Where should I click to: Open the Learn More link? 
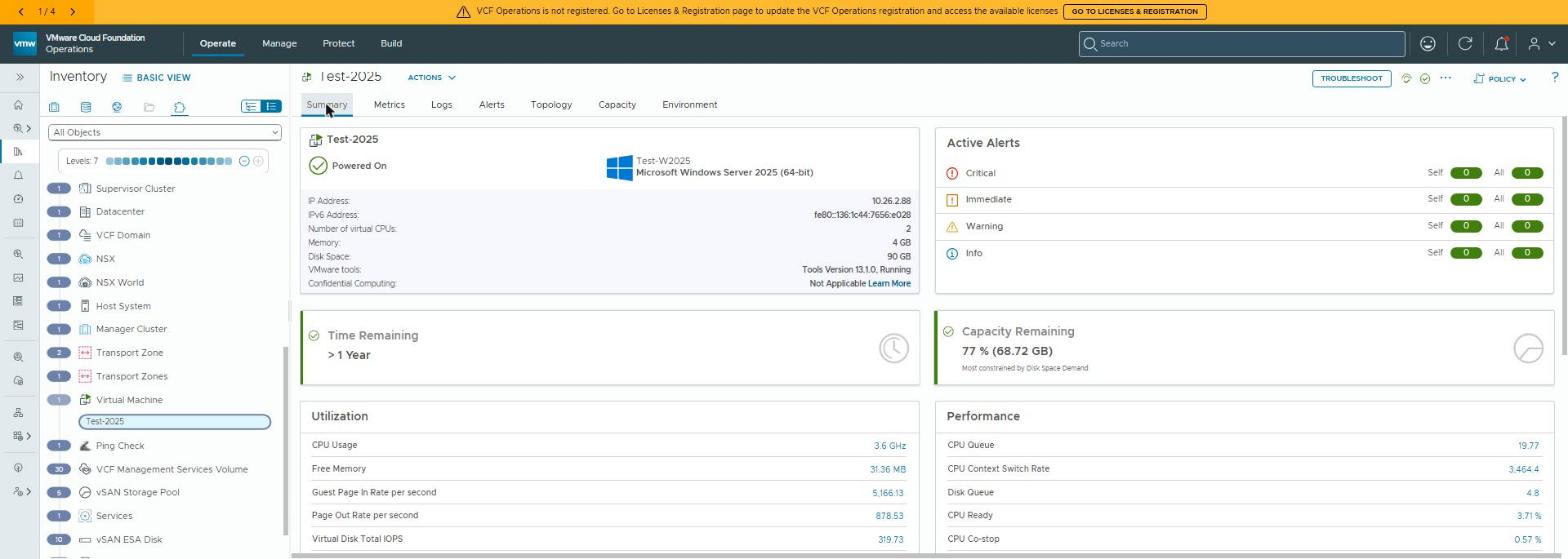pyautogui.click(x=889, y=284)
